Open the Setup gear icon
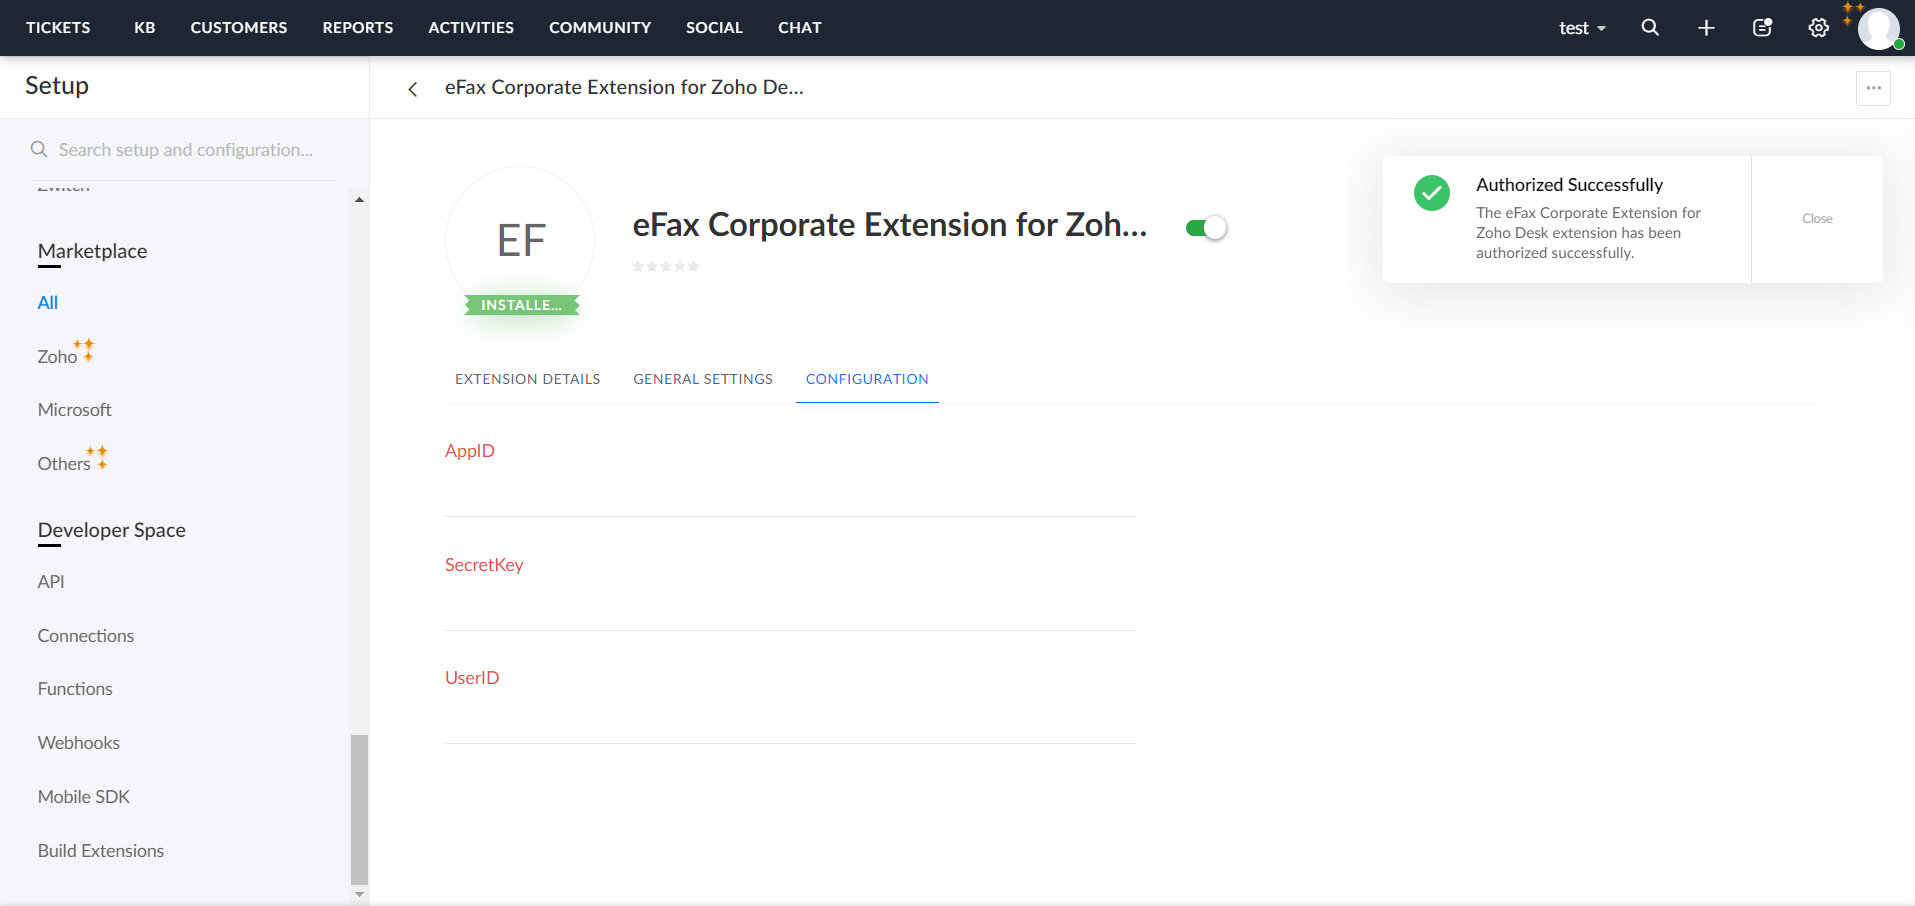Screen dimensions: 1915x906 1819,28
